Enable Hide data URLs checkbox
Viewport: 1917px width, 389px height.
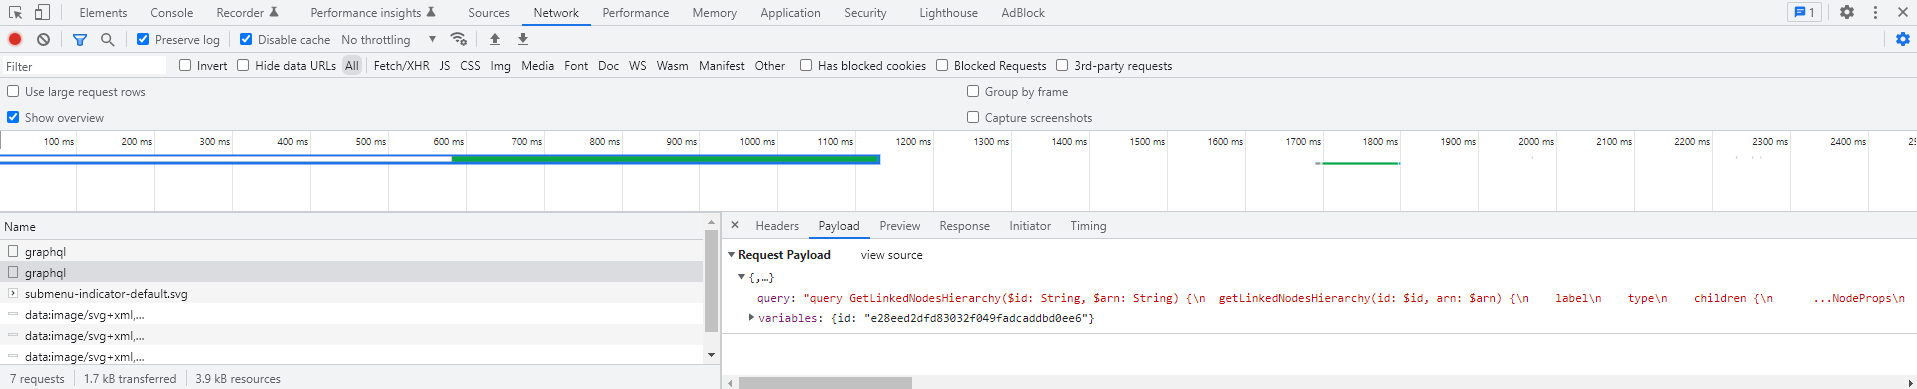point(243,65)
